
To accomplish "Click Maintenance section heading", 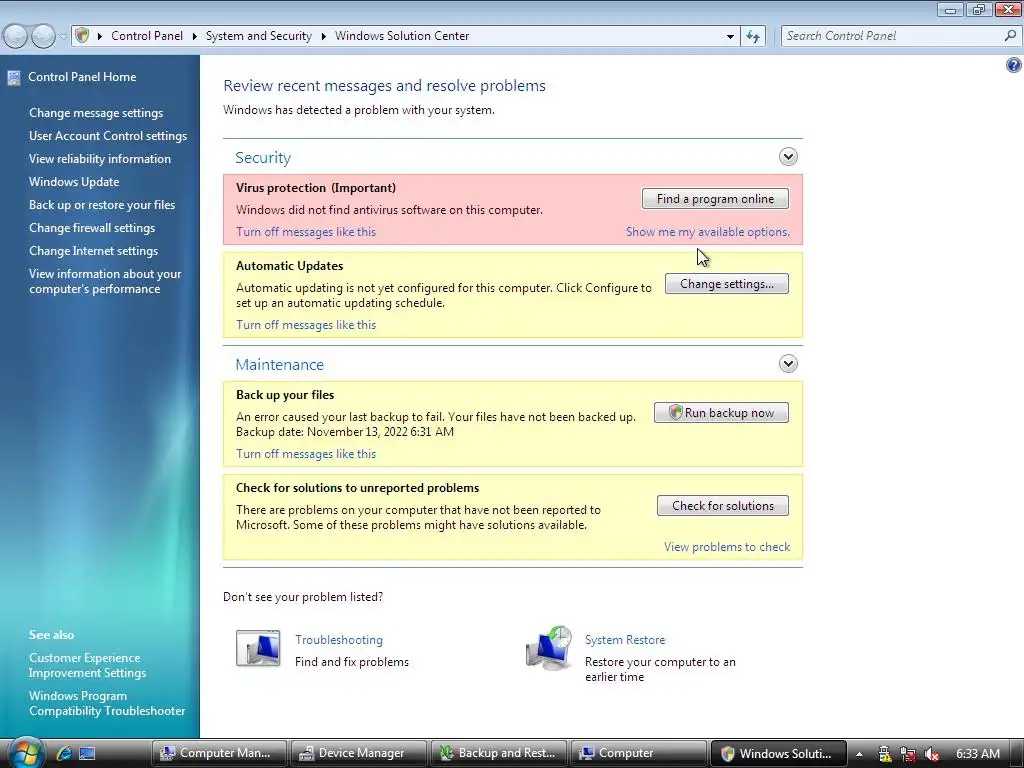I will click(x=280, y=365).
